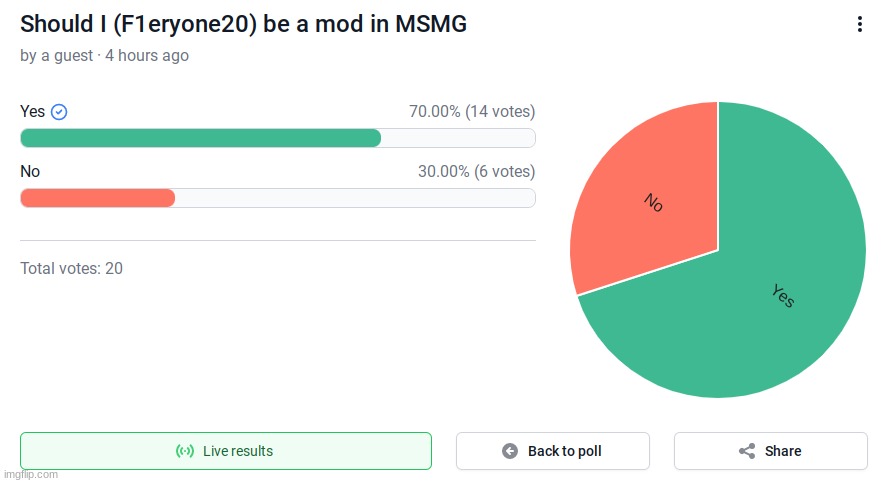Select the red No progress bar
This screenshot has width=886, height=483.
tap(98, 198)
